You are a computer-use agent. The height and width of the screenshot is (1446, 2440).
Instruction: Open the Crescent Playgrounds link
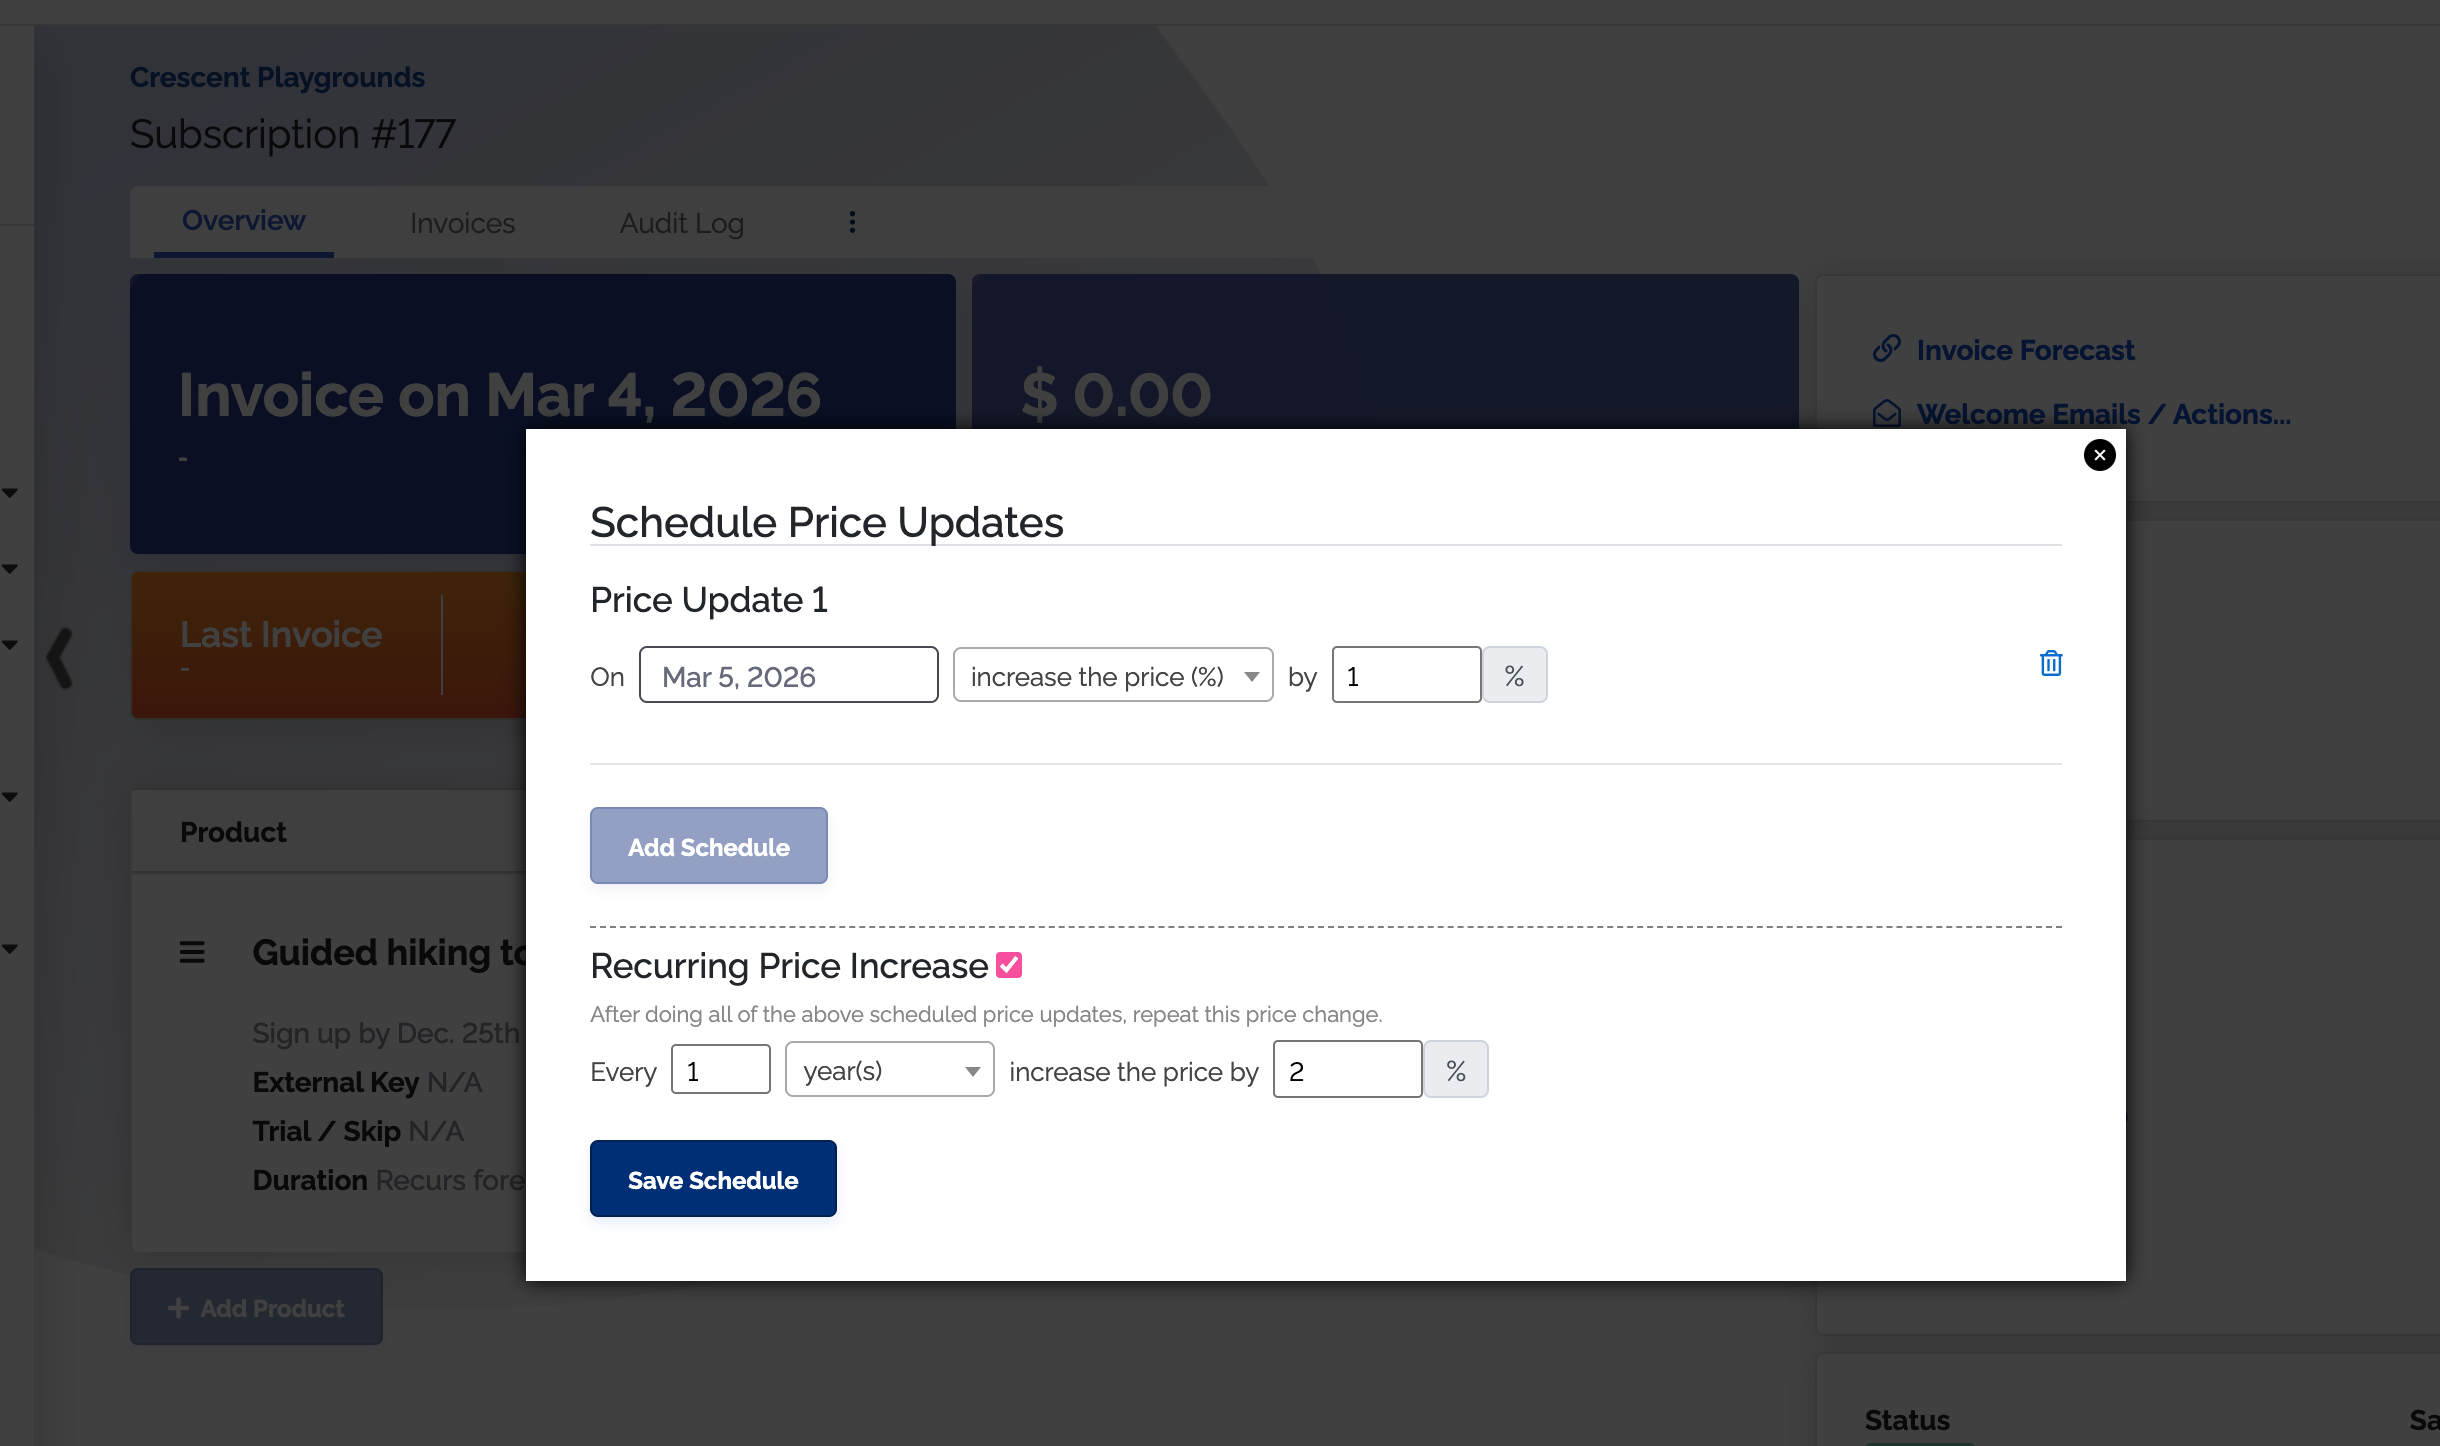[277, 77]
